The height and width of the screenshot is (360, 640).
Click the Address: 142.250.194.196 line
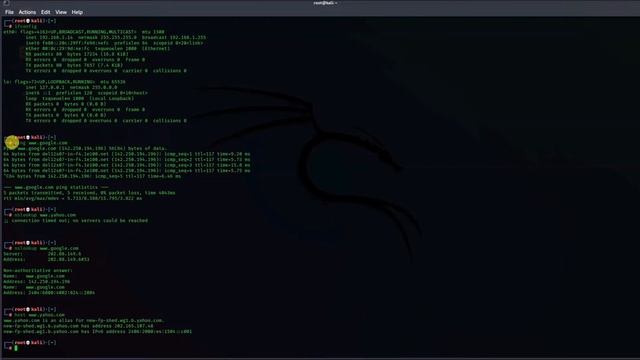[x=36, y=282]
